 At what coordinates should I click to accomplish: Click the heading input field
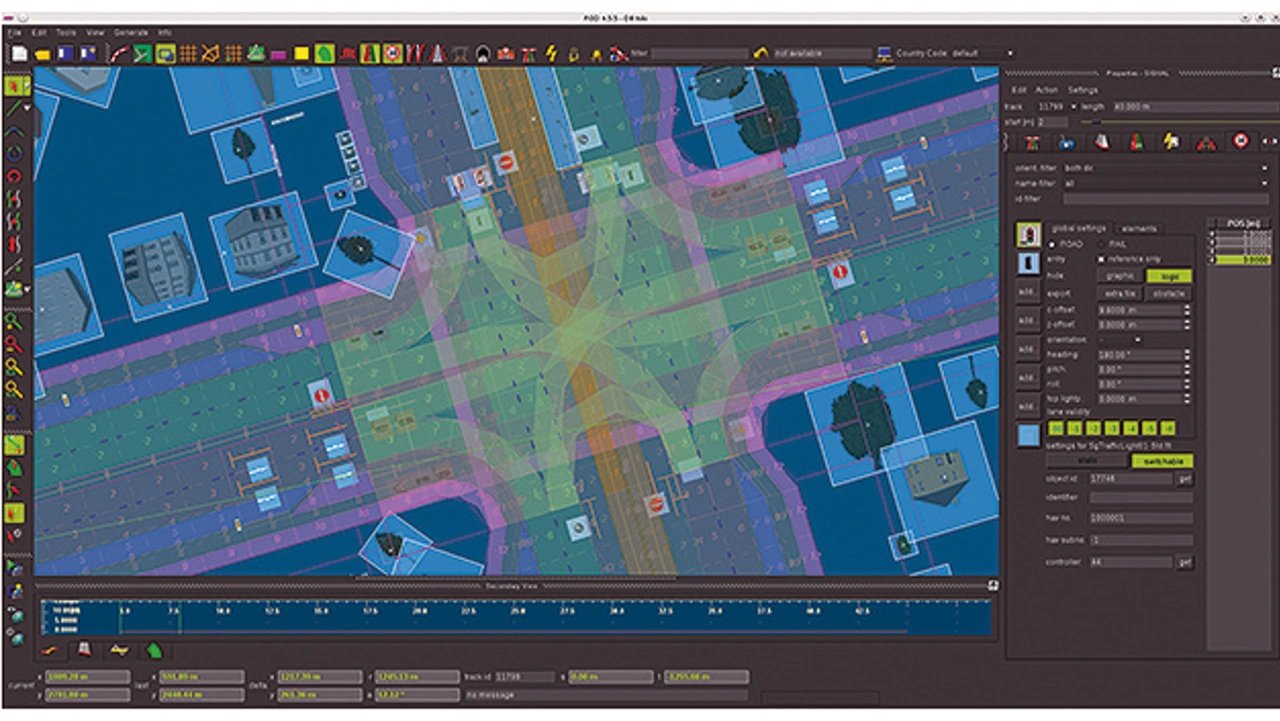click(1139, 355)
